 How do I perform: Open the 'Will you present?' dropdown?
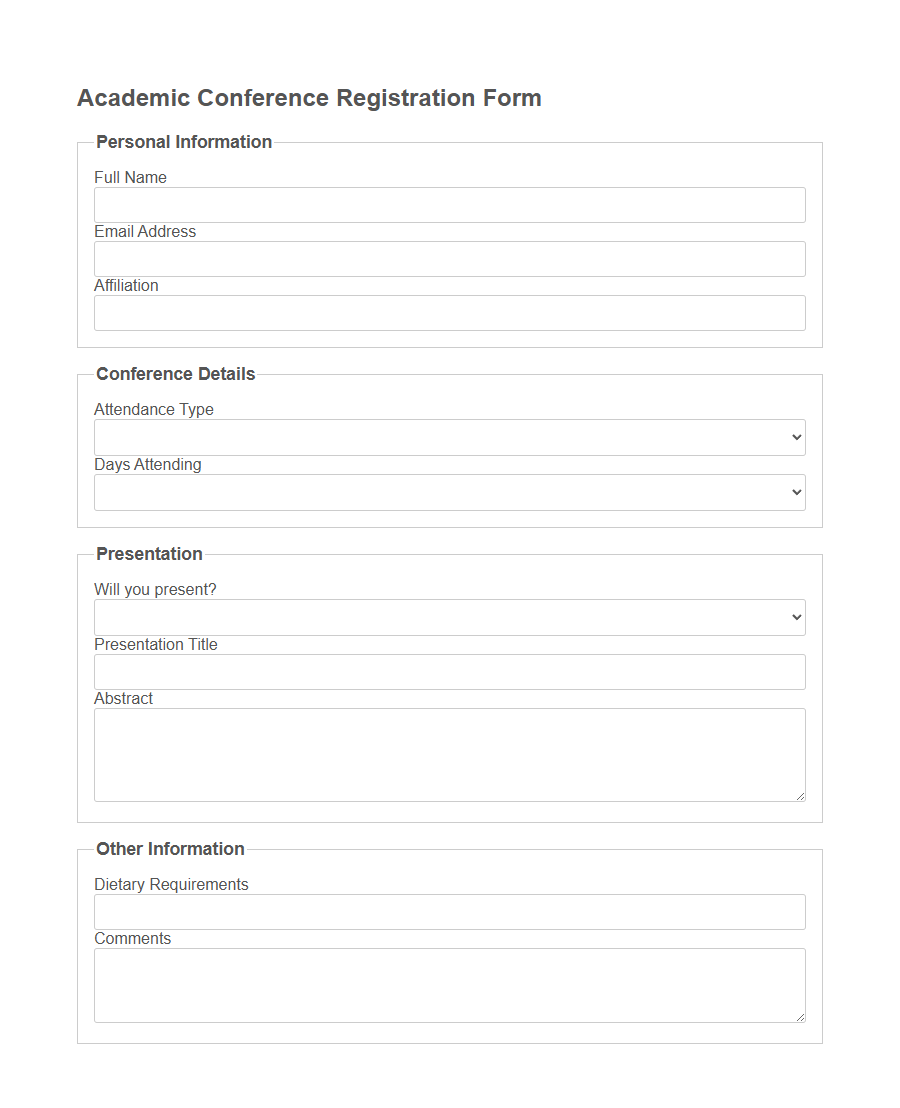click(x=449, y=617)
